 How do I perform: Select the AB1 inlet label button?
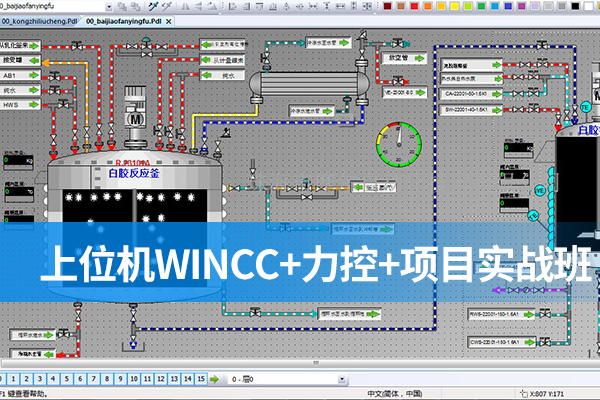(20, 75)
